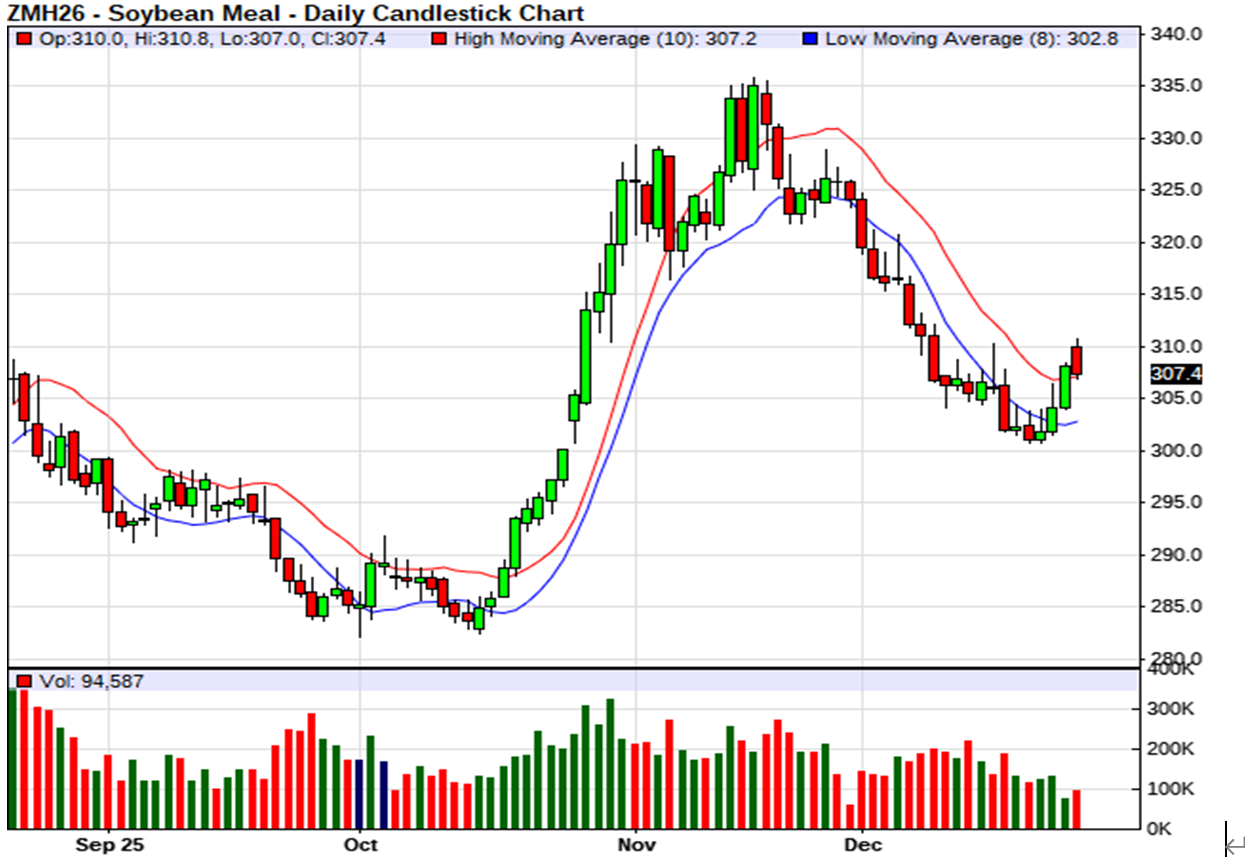Click the 280.0 price axis label
Image resolution: width=1245 pixels, height=857 pixels.
coord(1177,658)
